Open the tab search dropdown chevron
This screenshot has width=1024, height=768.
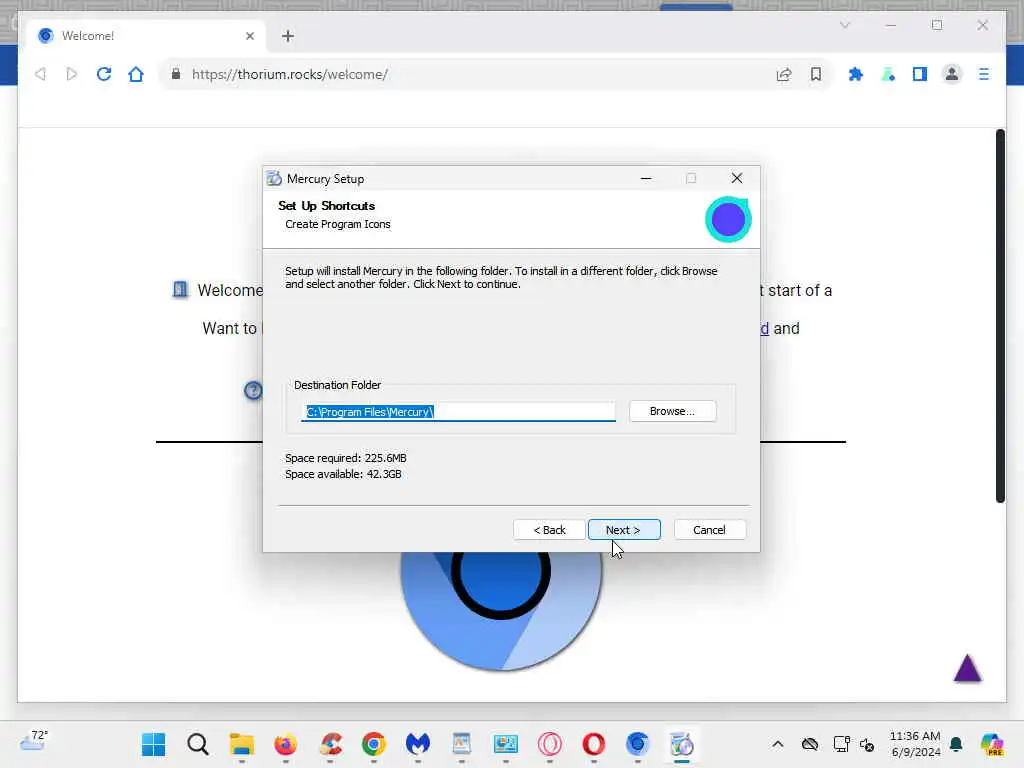click(844, 25)
